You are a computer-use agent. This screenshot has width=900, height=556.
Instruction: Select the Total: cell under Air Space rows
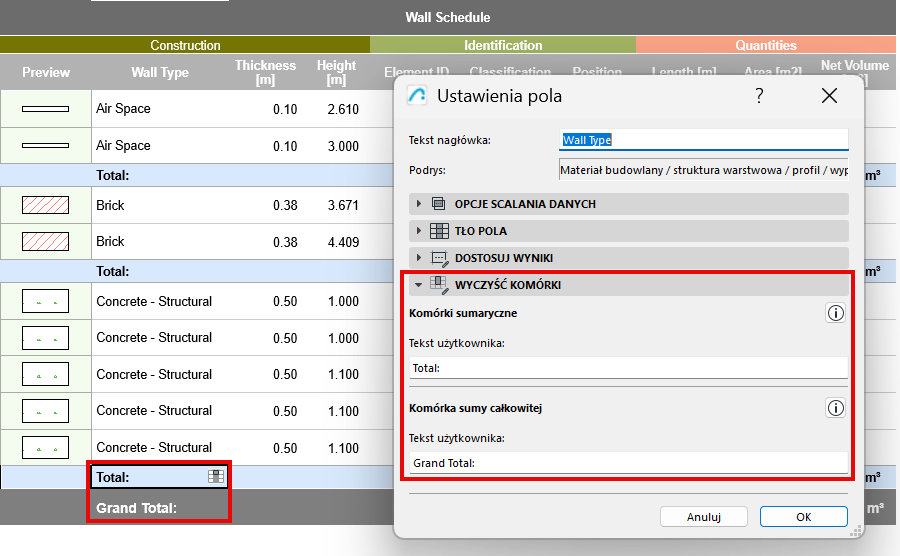click(x=160, y=175)
